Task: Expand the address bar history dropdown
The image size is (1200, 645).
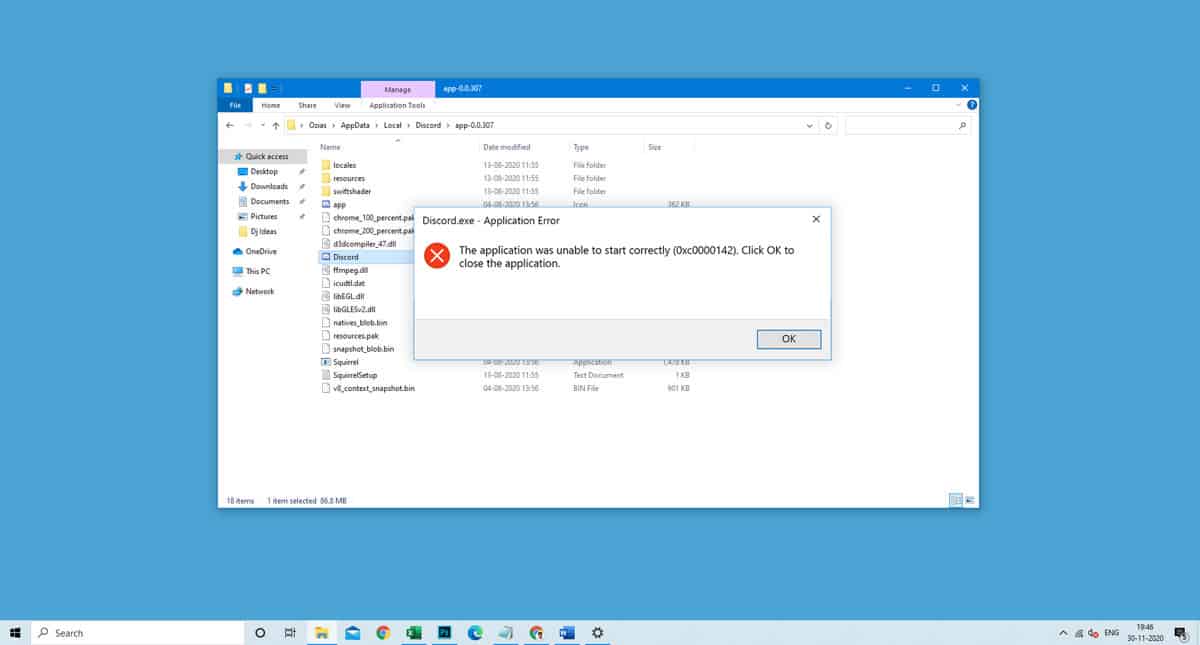Action: [x=809, y=126]
